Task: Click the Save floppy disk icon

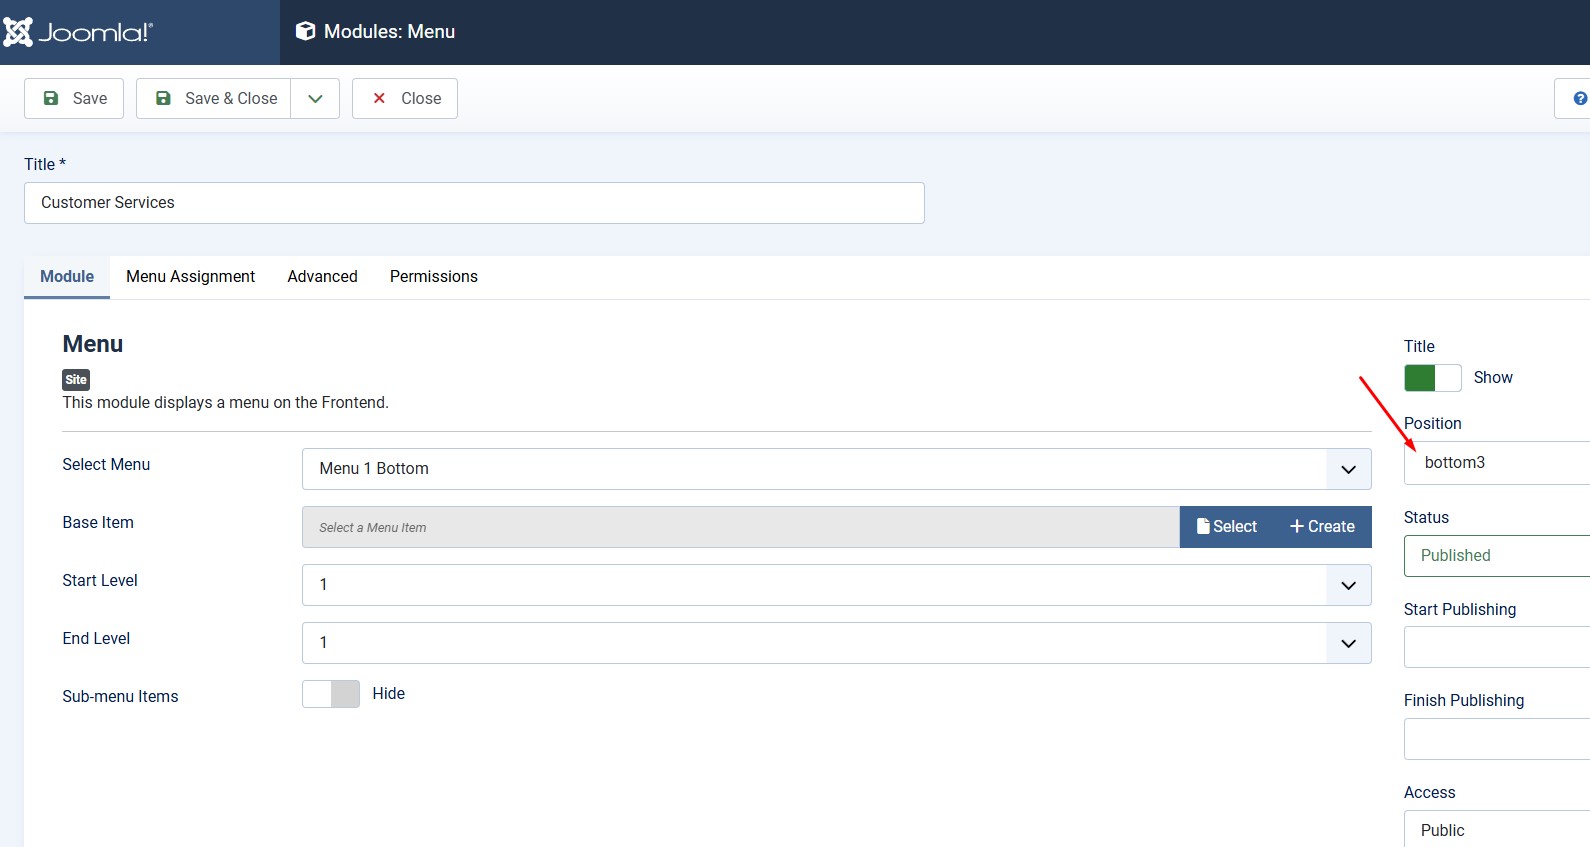Action: 51,98
